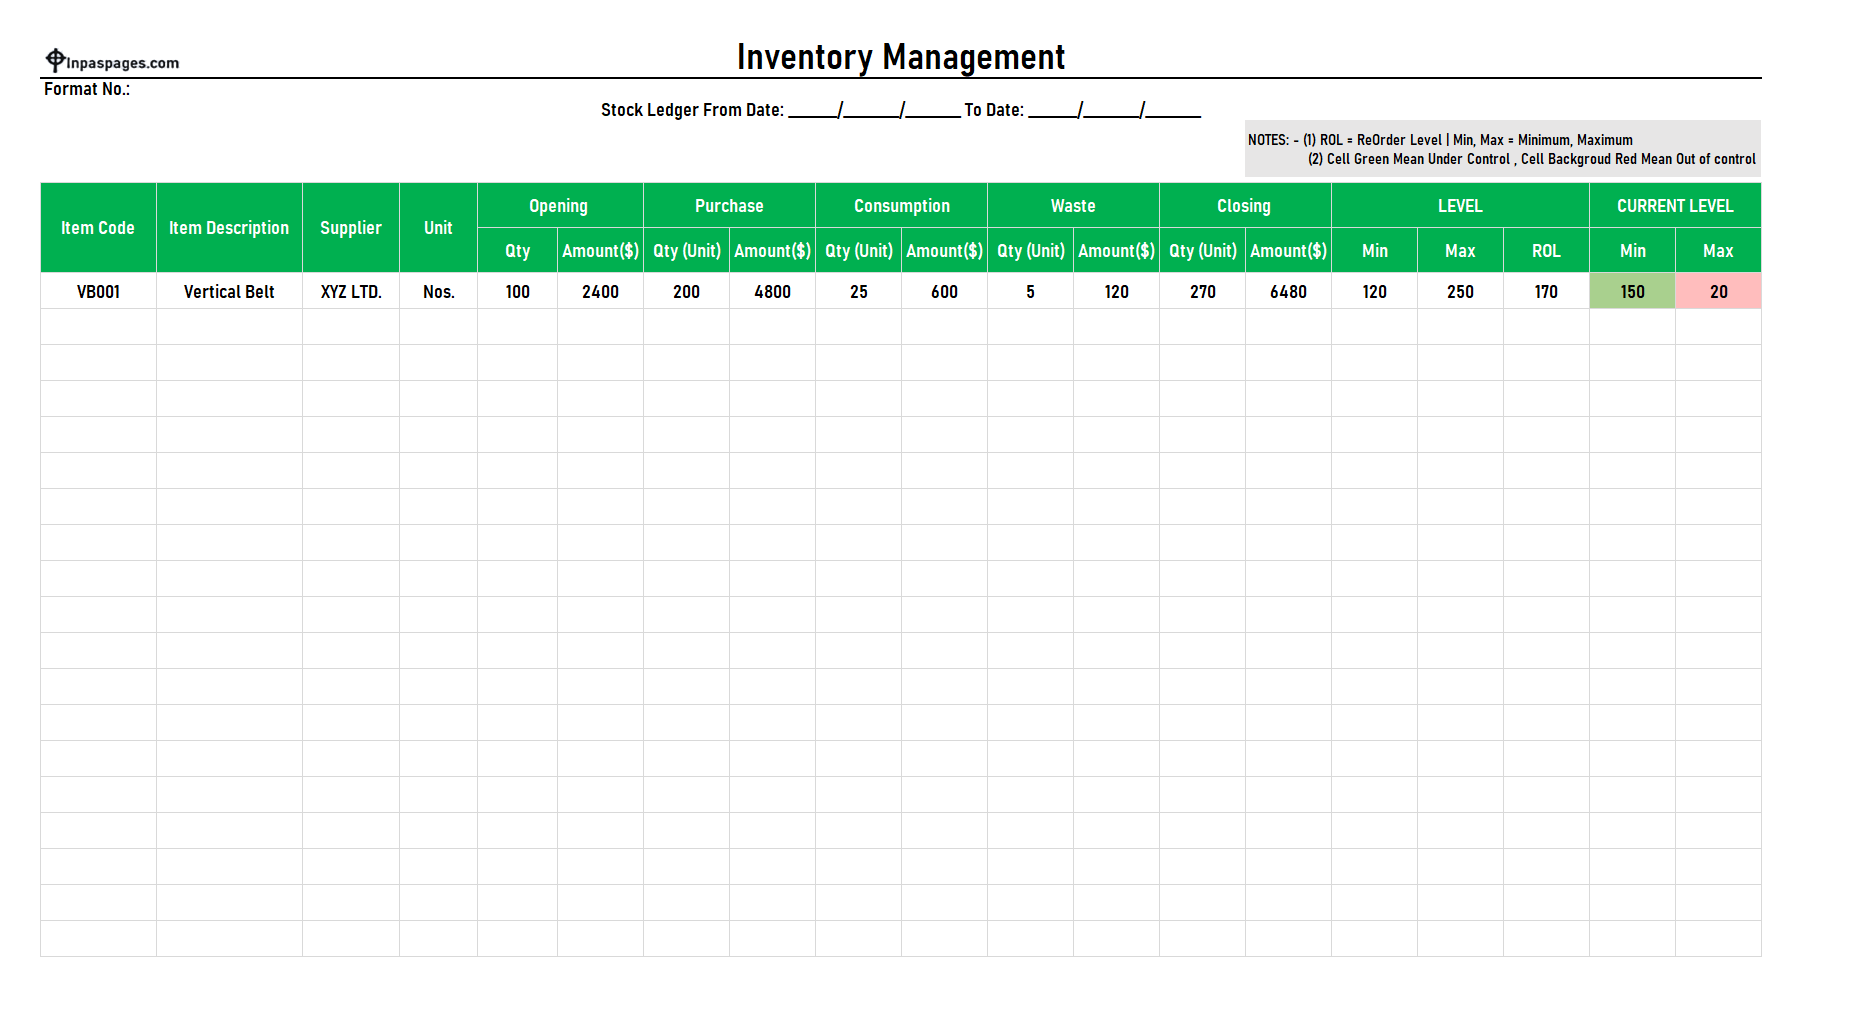
Task: Select the Consumption group header
Action: [x=901, y=205]
